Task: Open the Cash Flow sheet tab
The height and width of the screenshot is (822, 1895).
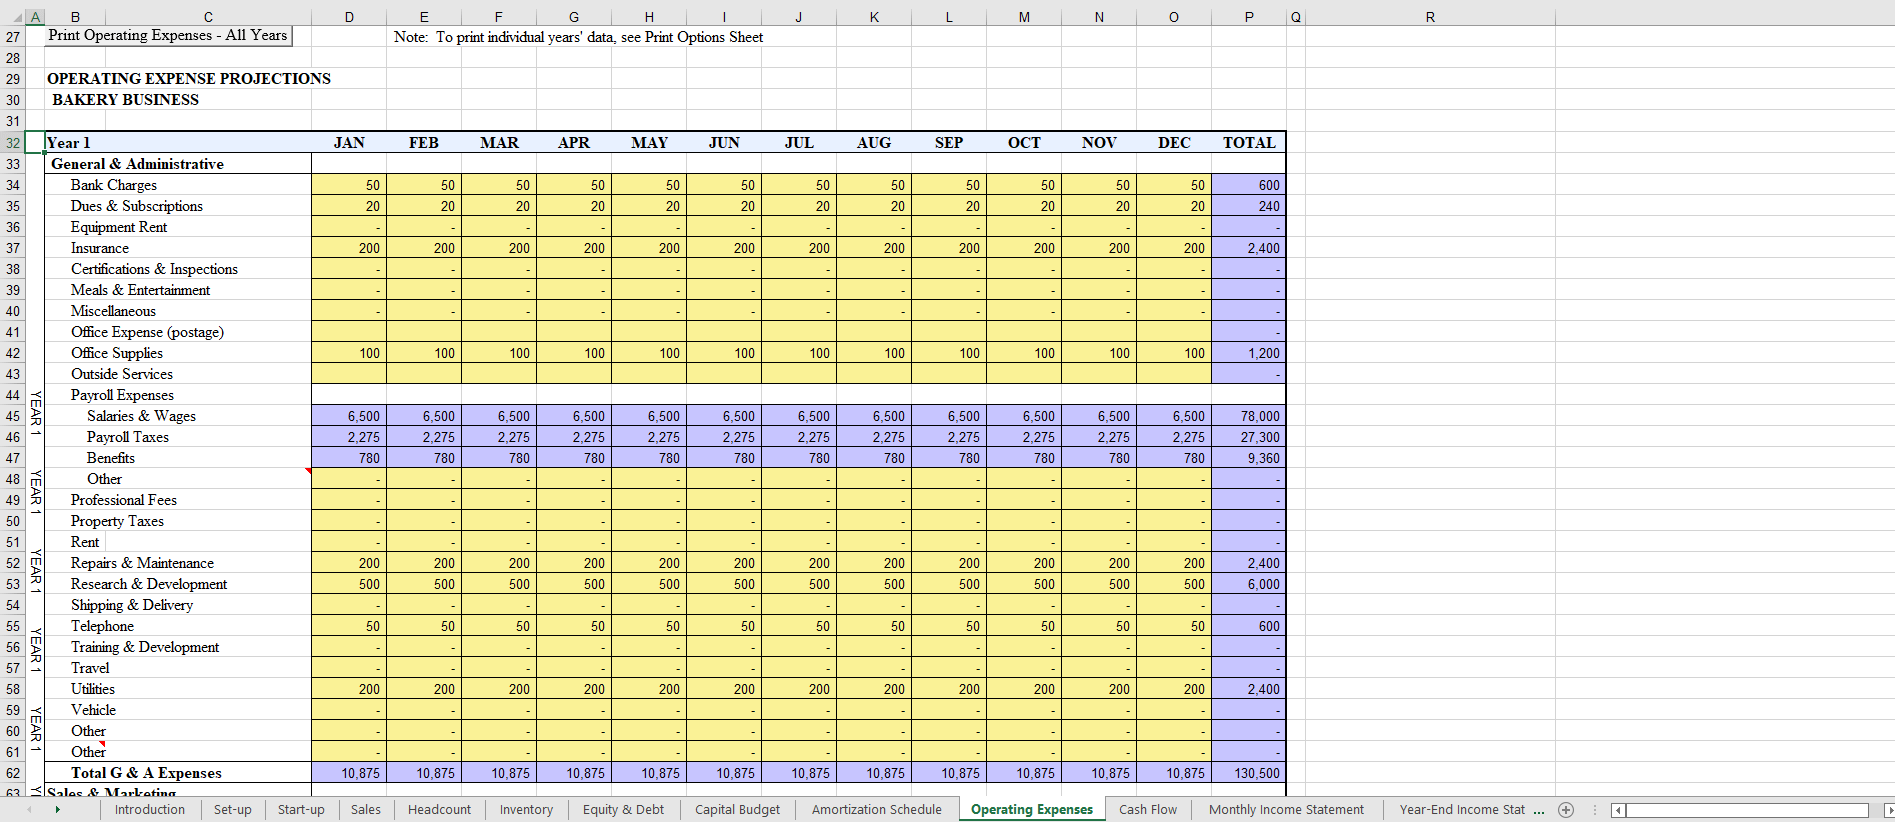Action: [1147, 810]
